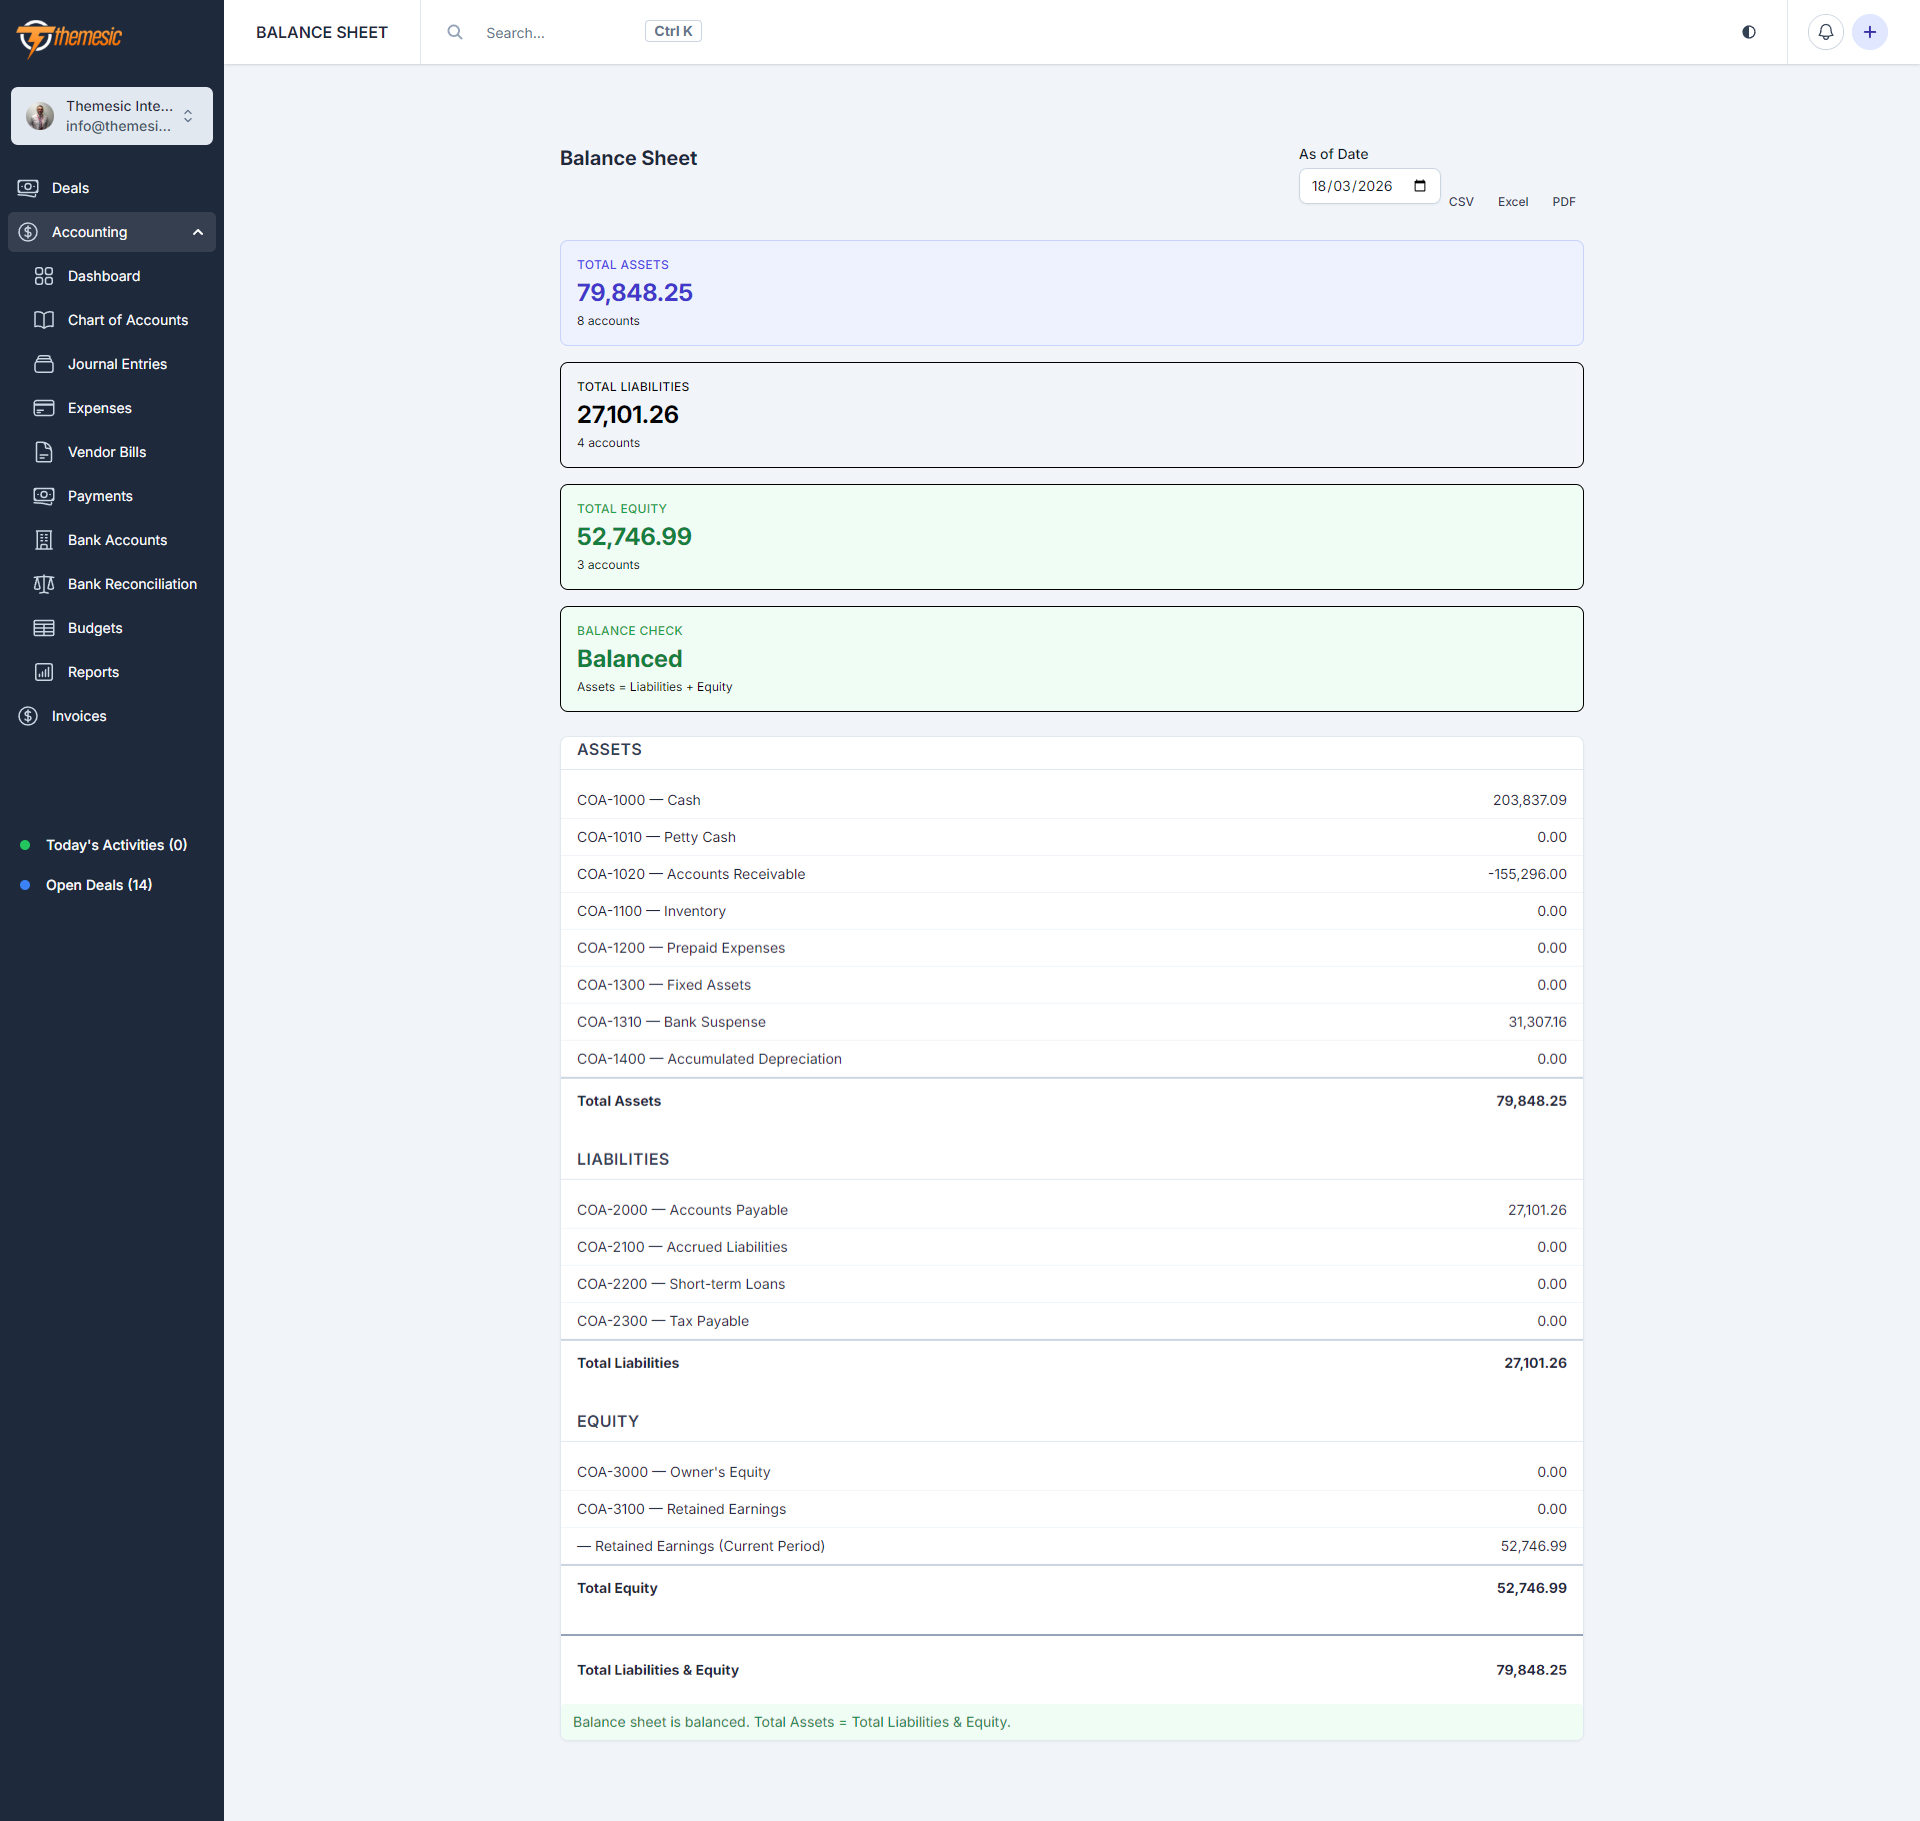Click the Journal Entries icon
This screenshot has width=1920, height=1821.
(x=45, y=364)
